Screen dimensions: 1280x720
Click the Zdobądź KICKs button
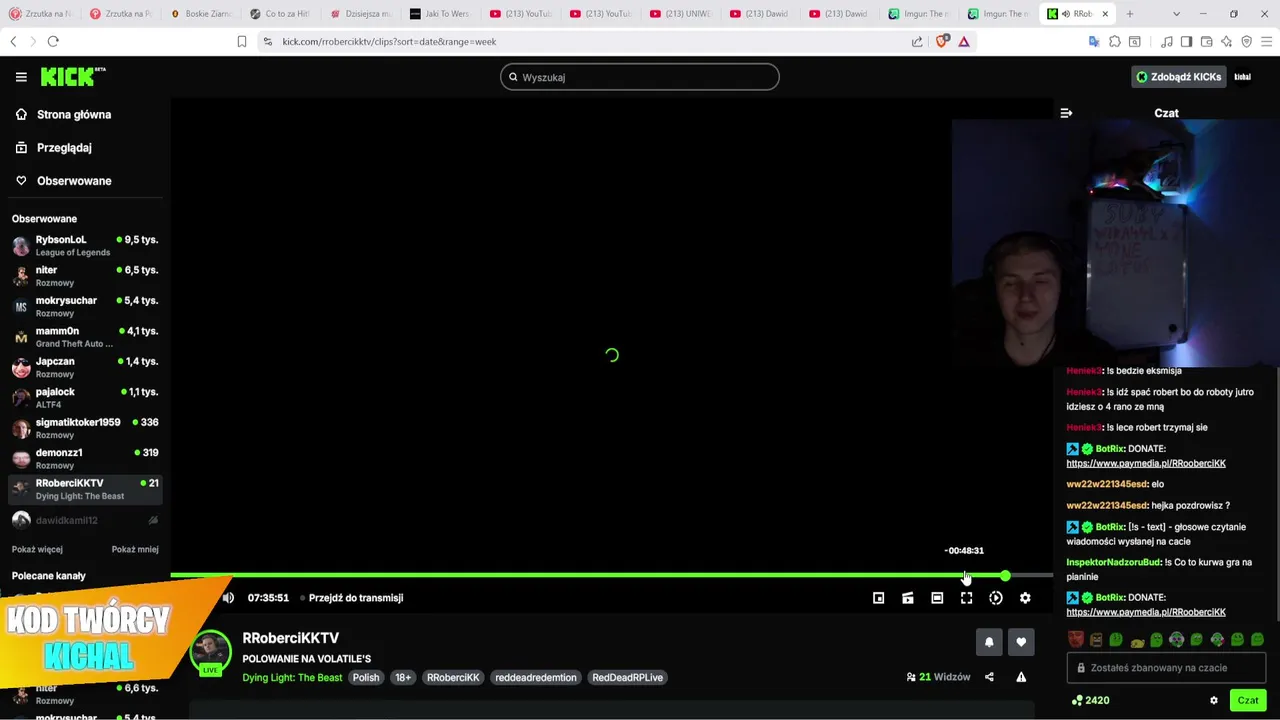click(x=1178, y=77)
